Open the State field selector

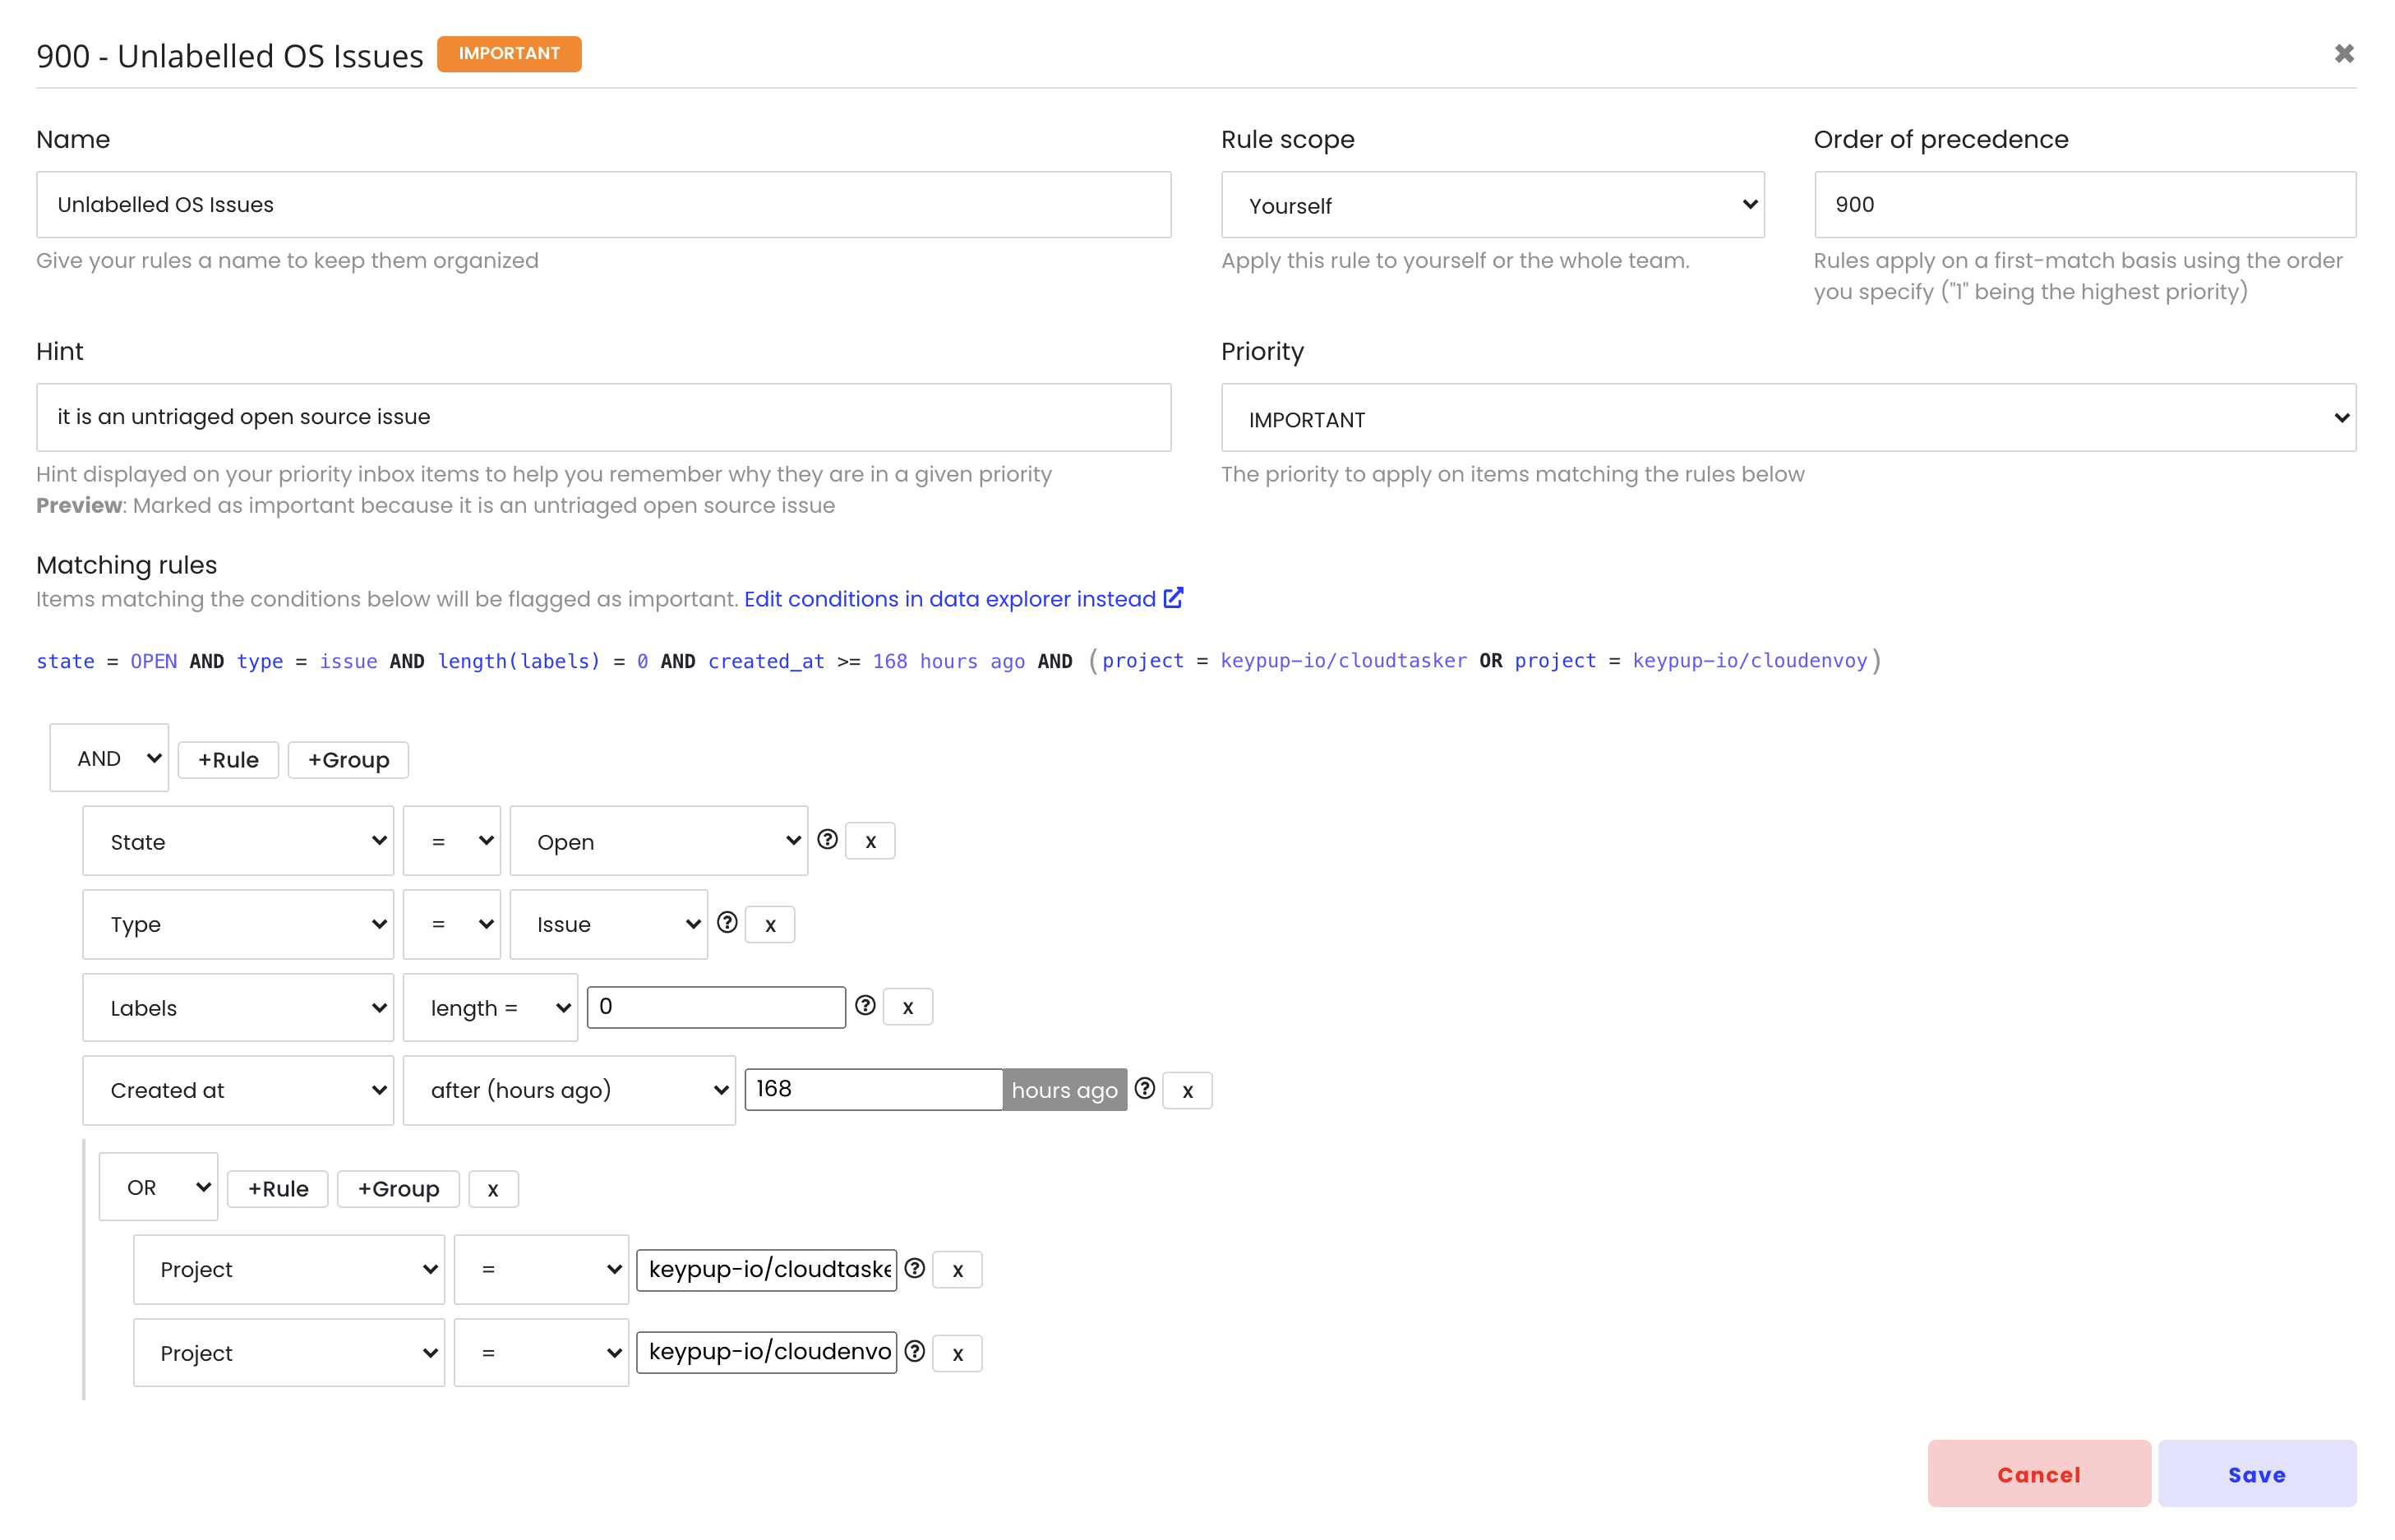click(238, 841)
